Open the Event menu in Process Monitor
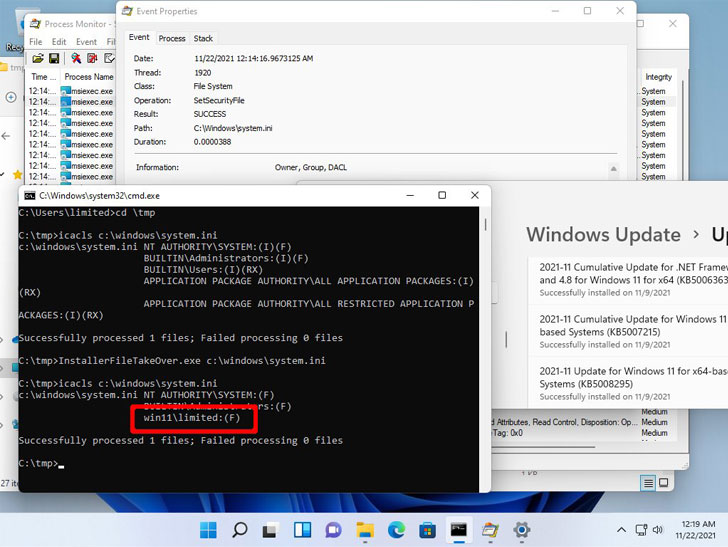 (87, 42)
